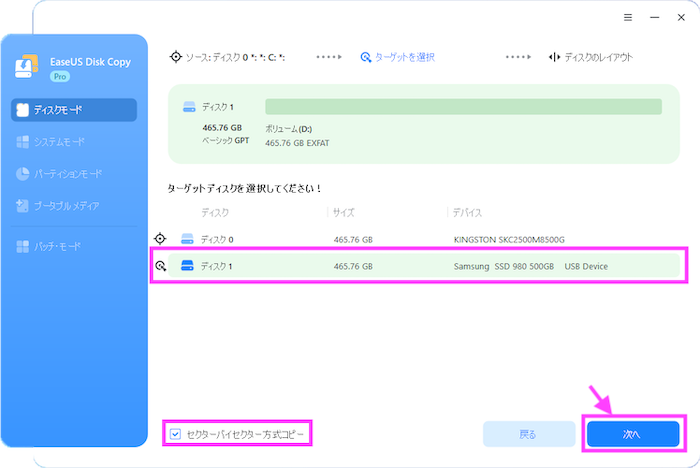Image resolution: width=700 pixels, height=468 pixels.
Task: Click the 次へ button
Action: click(x=633, y=434)
